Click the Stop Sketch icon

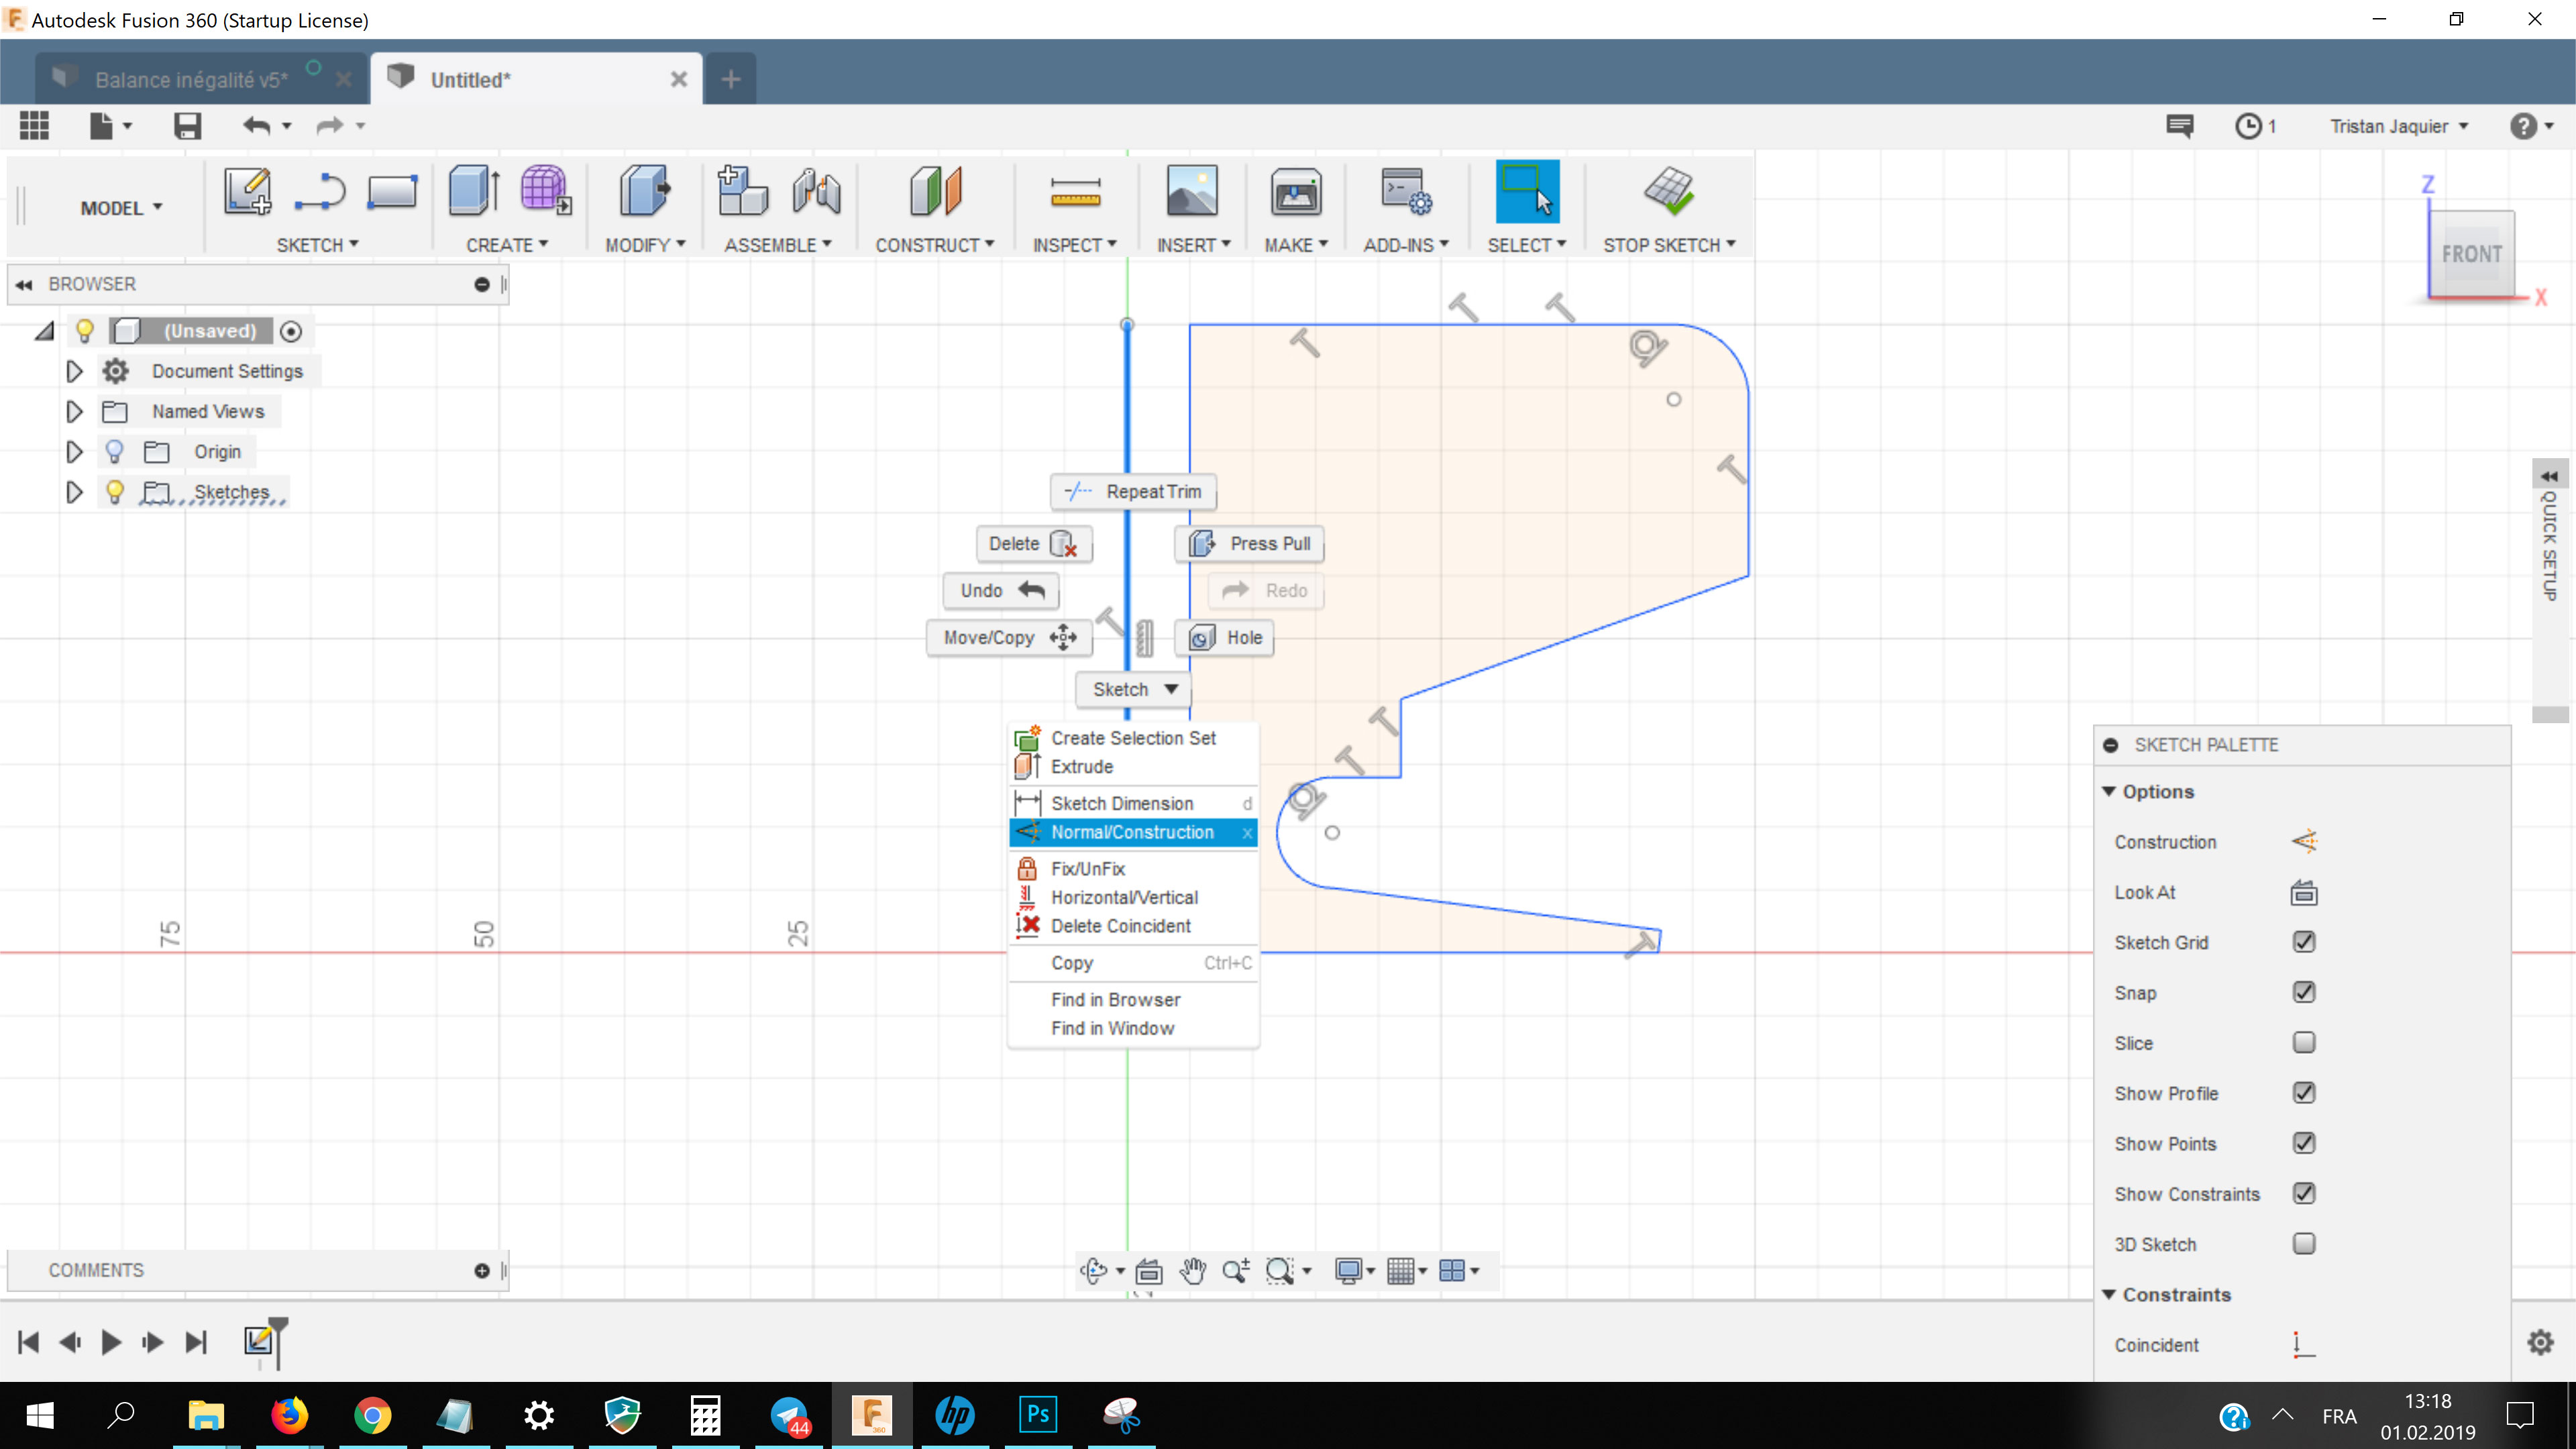pyautogui.click(x=1668, y=191)
